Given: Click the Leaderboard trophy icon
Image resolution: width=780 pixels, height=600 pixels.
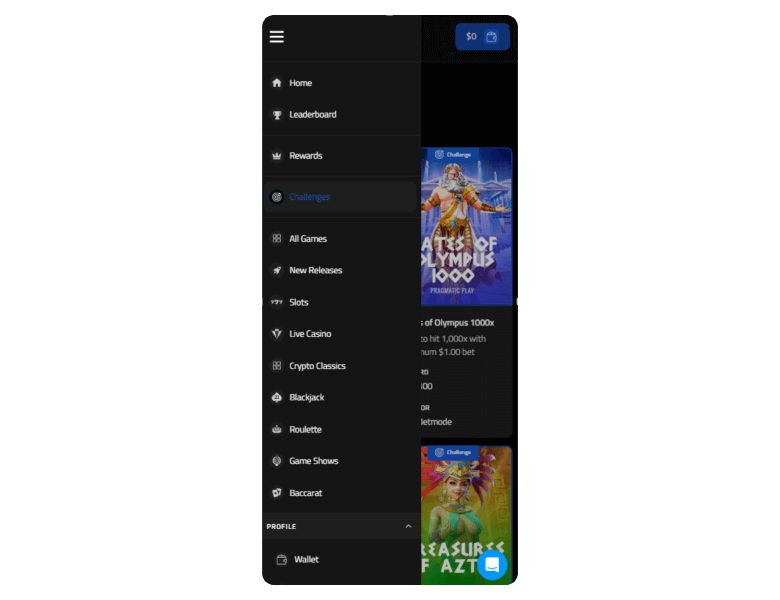Looking at the screenshot, I should click(x=277, y=115).
